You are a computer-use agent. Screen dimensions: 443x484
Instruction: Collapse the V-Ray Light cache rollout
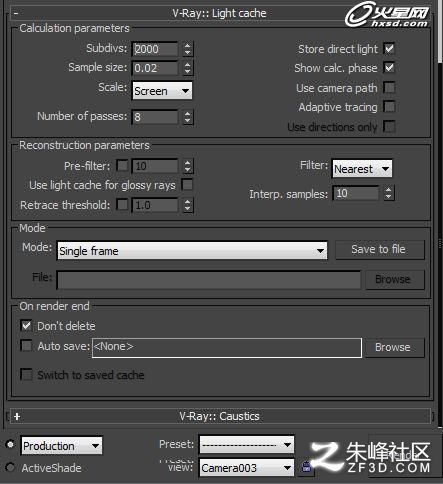pos(16,14)
